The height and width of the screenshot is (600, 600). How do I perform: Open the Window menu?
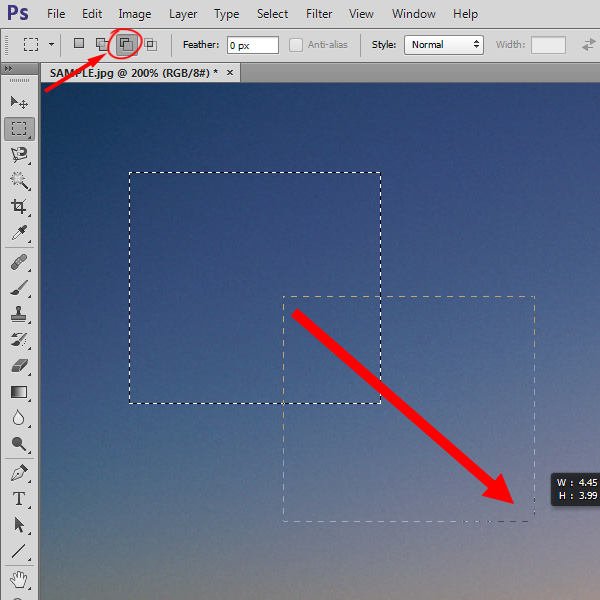click(x=413, y=14)
